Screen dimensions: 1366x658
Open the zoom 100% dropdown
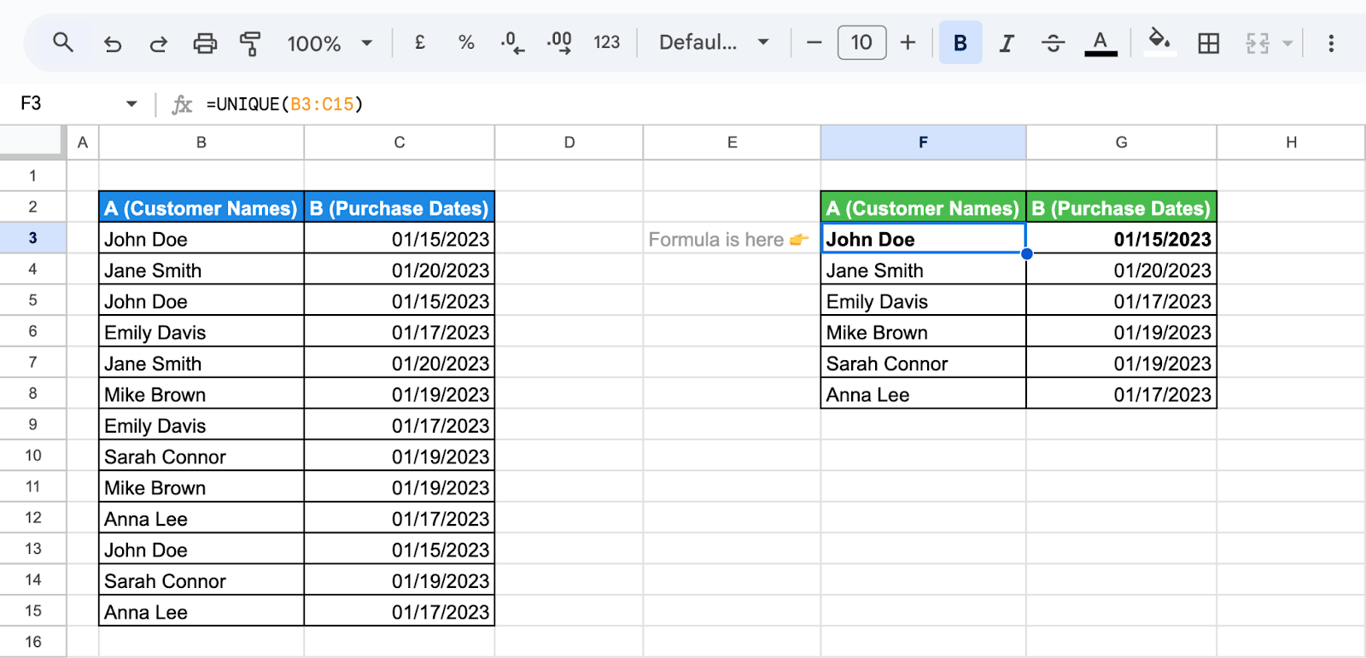(x=329, y=43)
